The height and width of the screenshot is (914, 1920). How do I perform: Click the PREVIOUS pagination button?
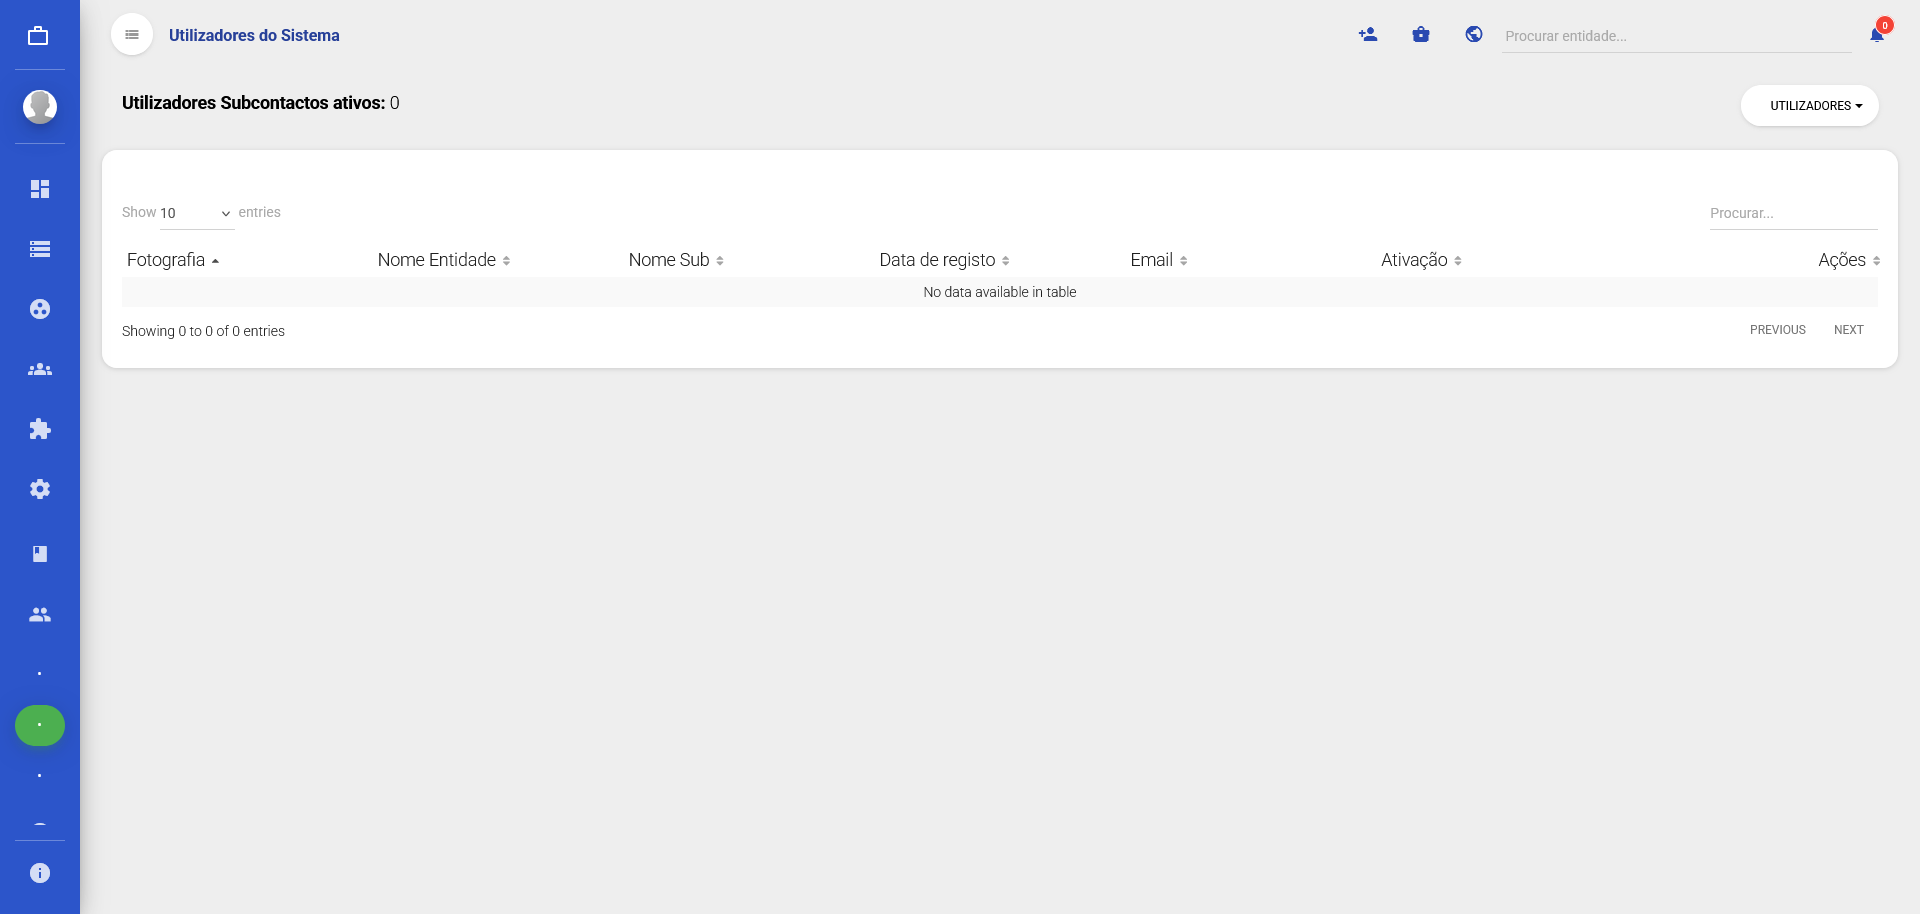[1777, 330]
